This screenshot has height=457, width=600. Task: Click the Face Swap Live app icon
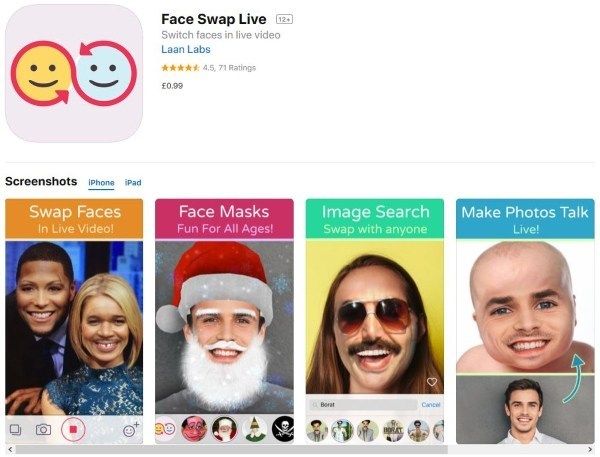click(74, 73)
